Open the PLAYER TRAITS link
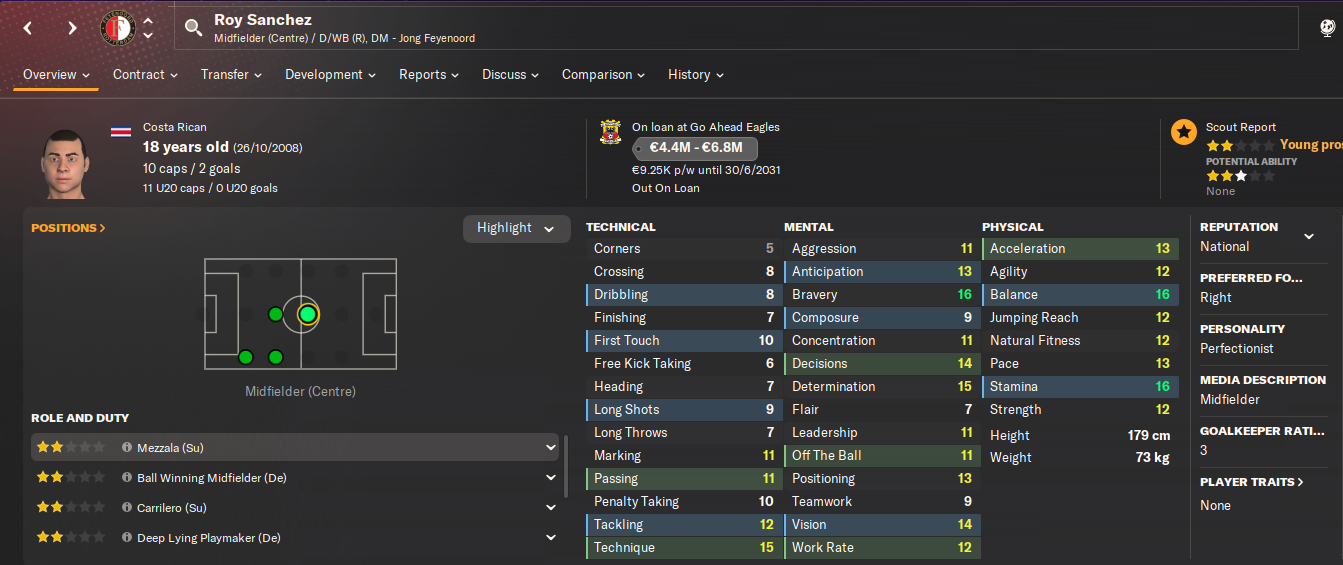Image resolution: width=1343 pixels, height=565 pixels. pyautogui.click(x=1252, y=482)
